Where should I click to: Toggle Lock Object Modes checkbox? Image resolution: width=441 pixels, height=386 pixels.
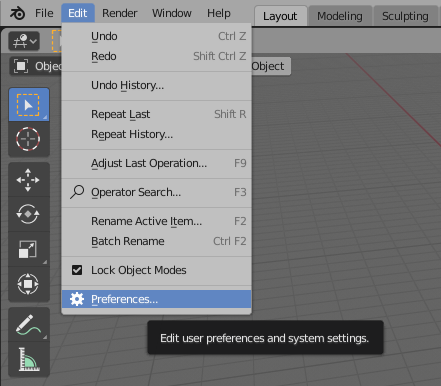coord(77,270)
